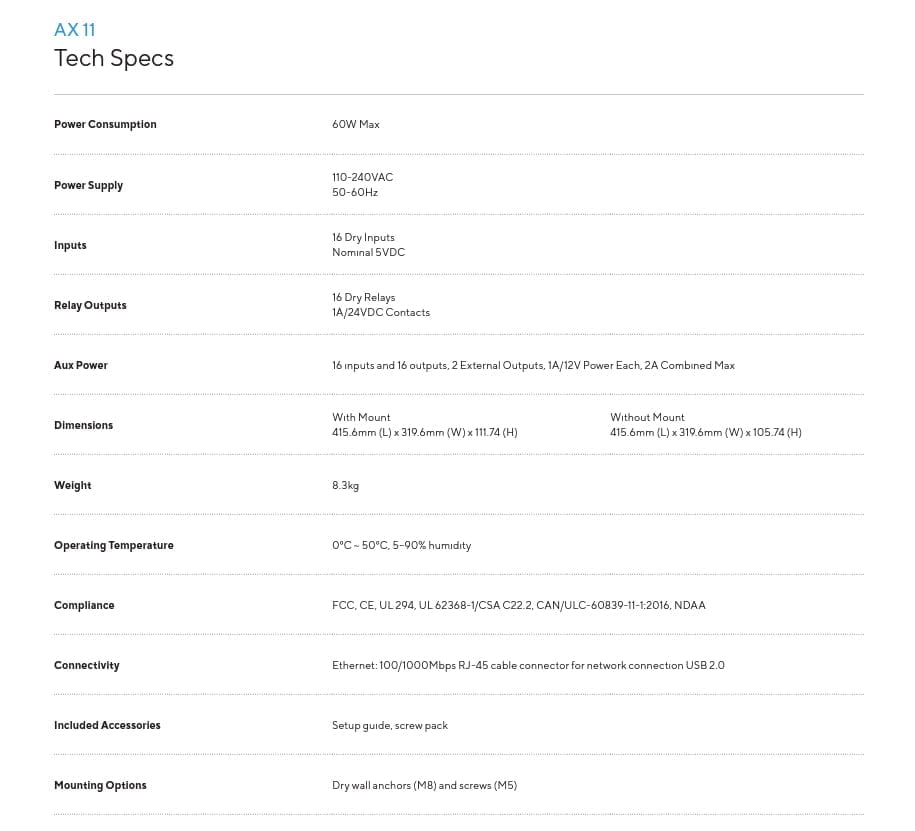Click the 60W Max value
Screen dimensions: 915x831
tap(355, 124)
